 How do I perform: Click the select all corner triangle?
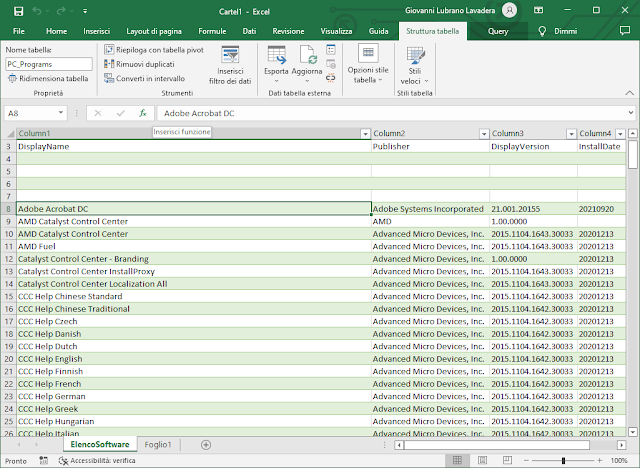coord(9,133)
